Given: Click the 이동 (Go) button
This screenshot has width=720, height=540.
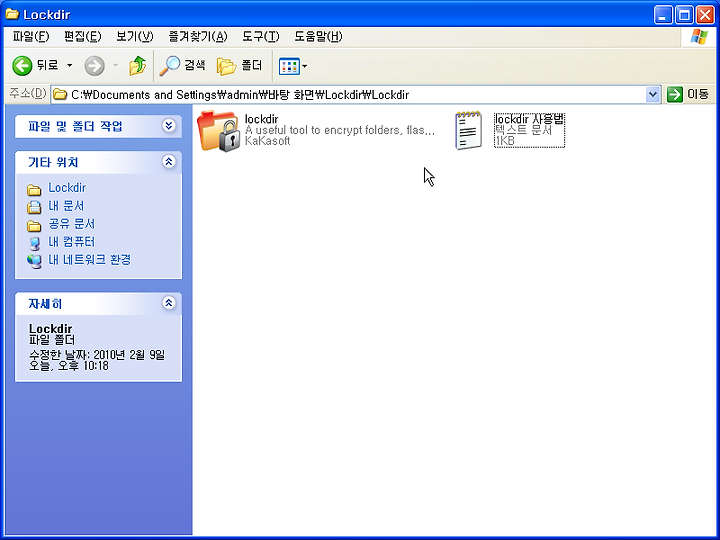Looking at the screenshot, I should [688, 95].
